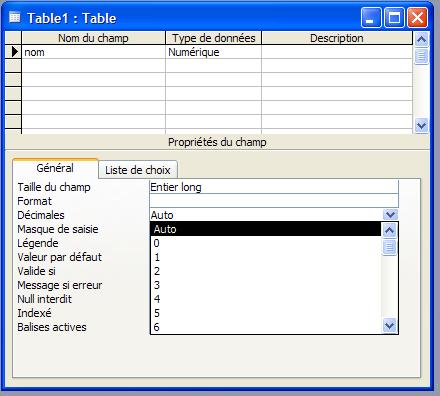Switch to the Général tab
This screenshot has height=396, width=440.
55,168
